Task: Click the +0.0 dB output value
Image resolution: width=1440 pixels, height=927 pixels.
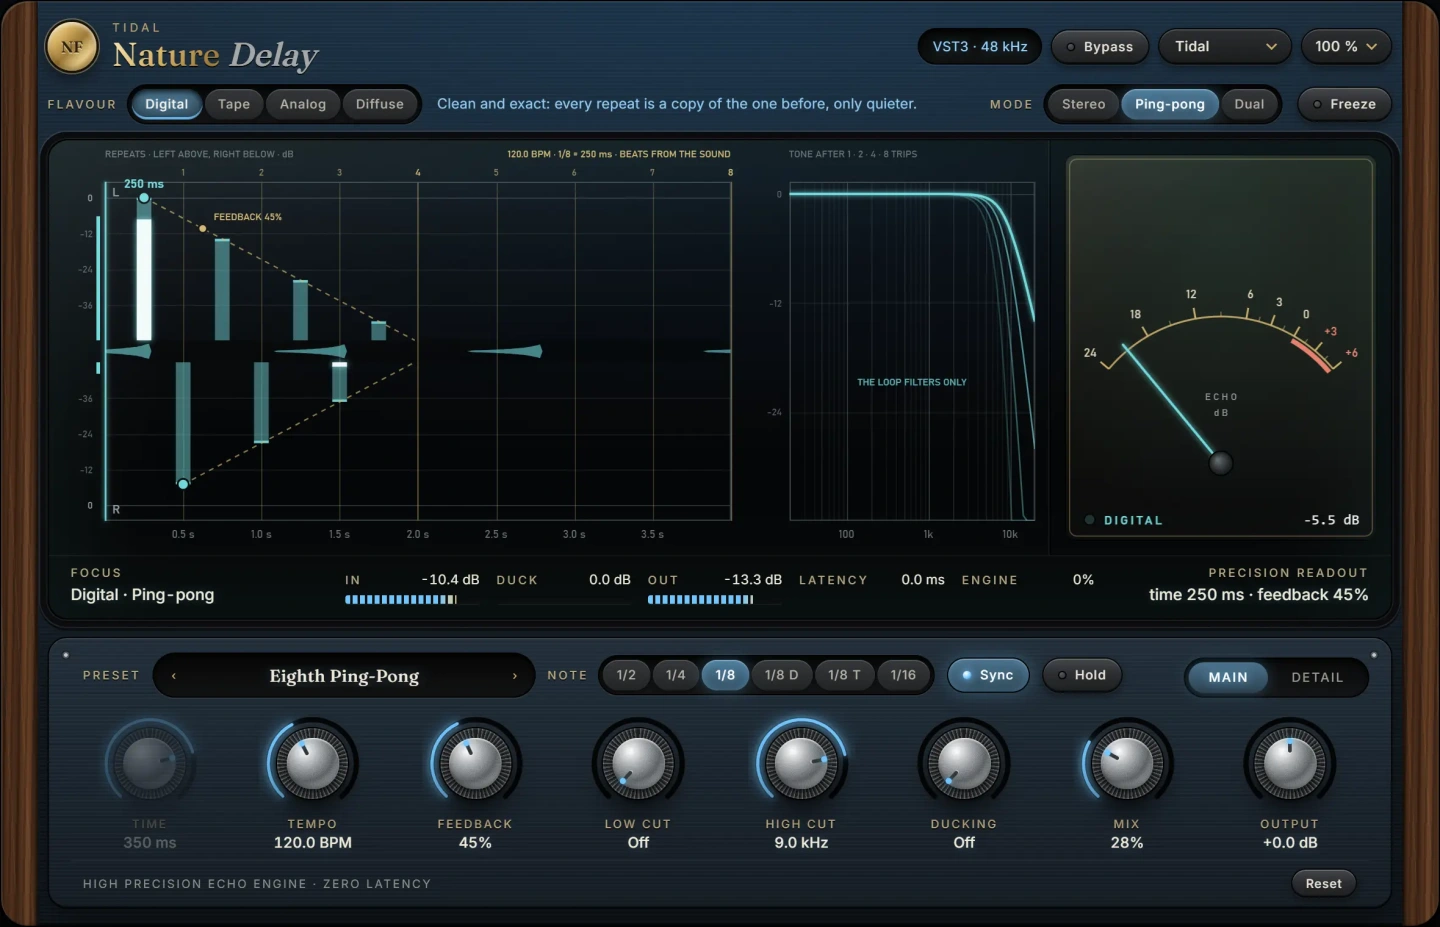Action: 1290,843
